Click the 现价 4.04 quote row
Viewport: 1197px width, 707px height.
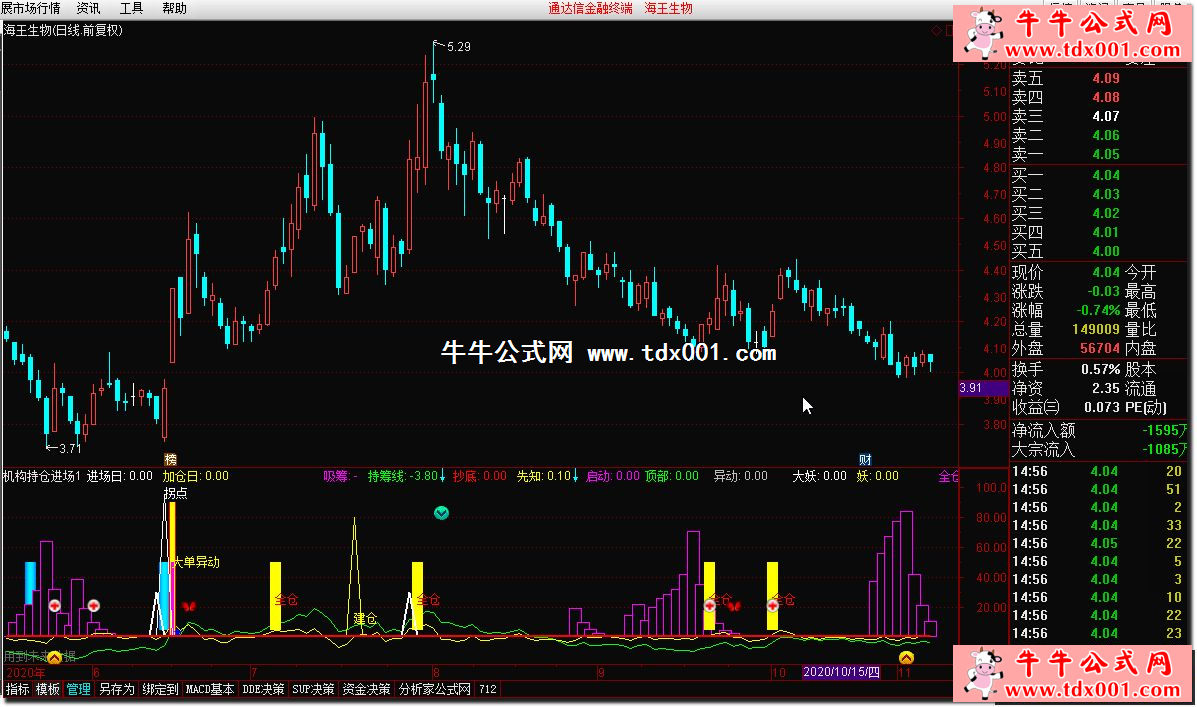1066,272
